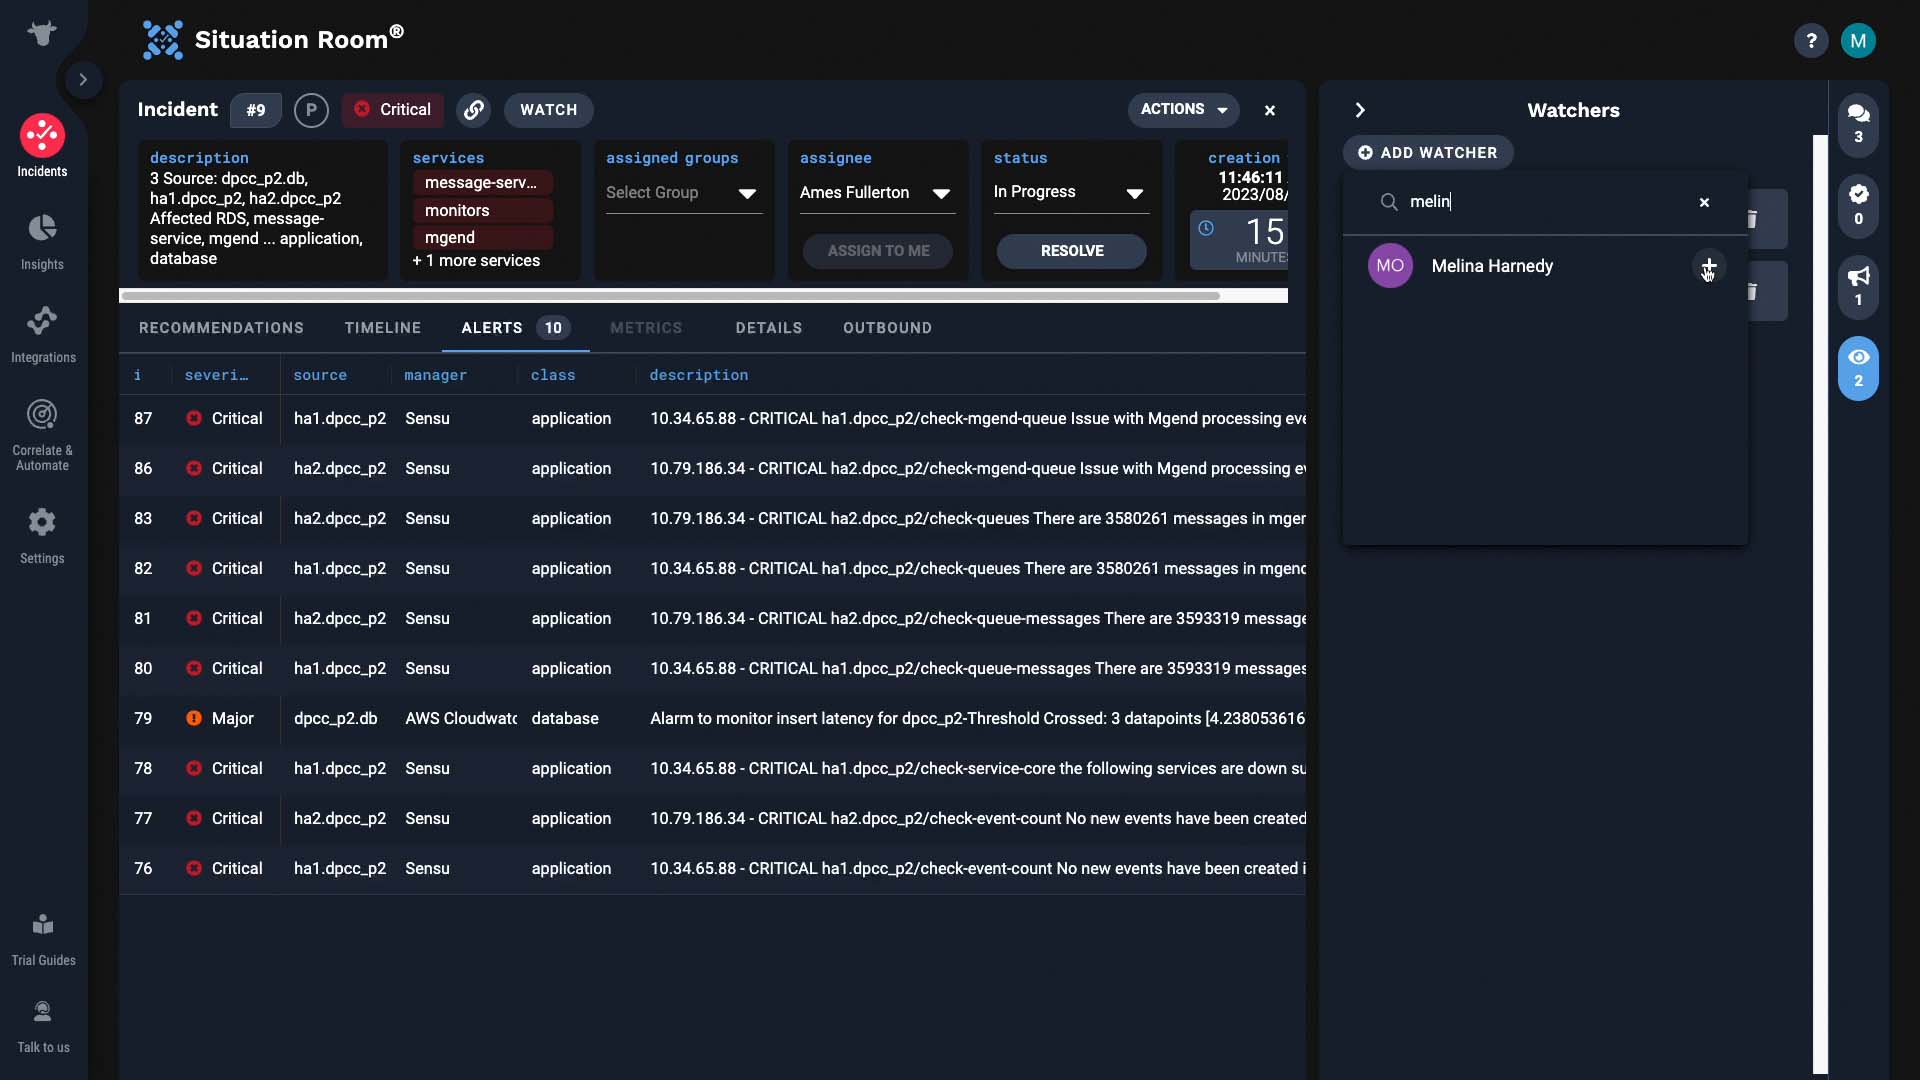Click dpcc_p2.db source cell
Image resolution: width=1920 pixels, height=1080 pixels.
[x=335, y=718]
